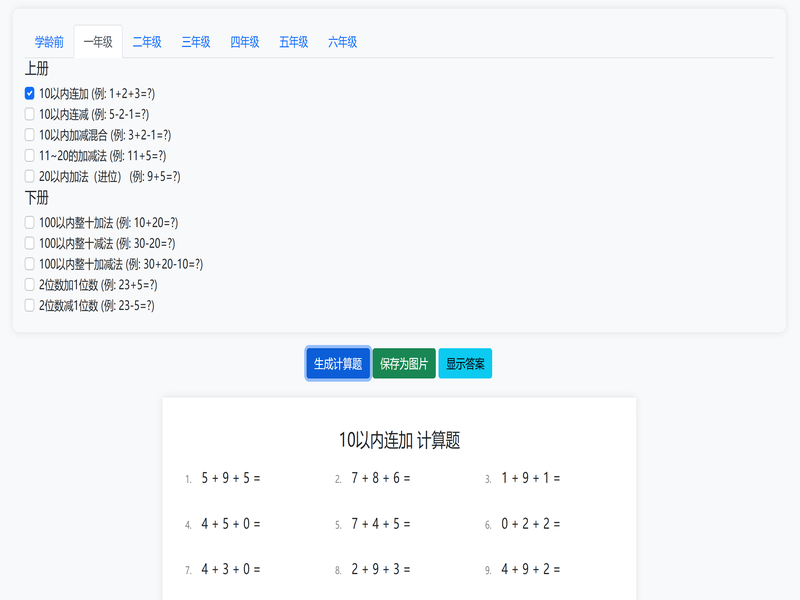Check the 10以内加减混合 option
This screenshot has width=800, height=600.
click(x=30, y=135)
